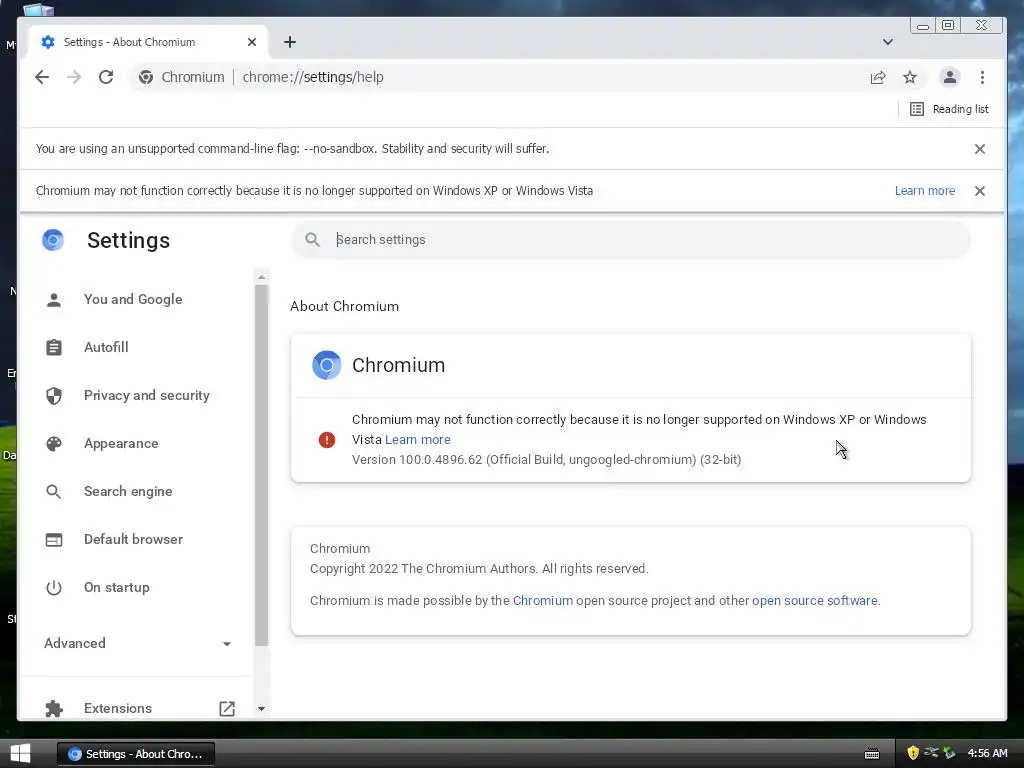The image size is (1024, 768).
Task: Click the Chromium logo in About card
Action: click(327, 365)
